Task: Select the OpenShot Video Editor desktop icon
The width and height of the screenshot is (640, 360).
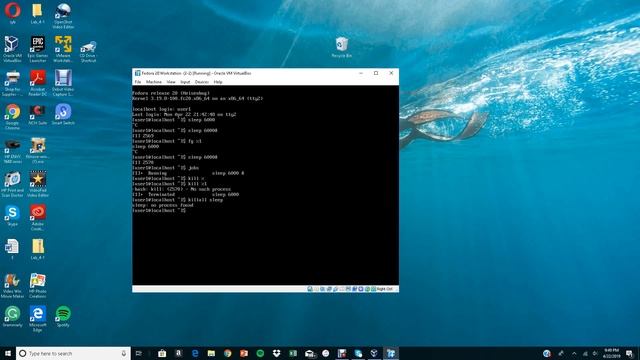Action: pos(63,16)
